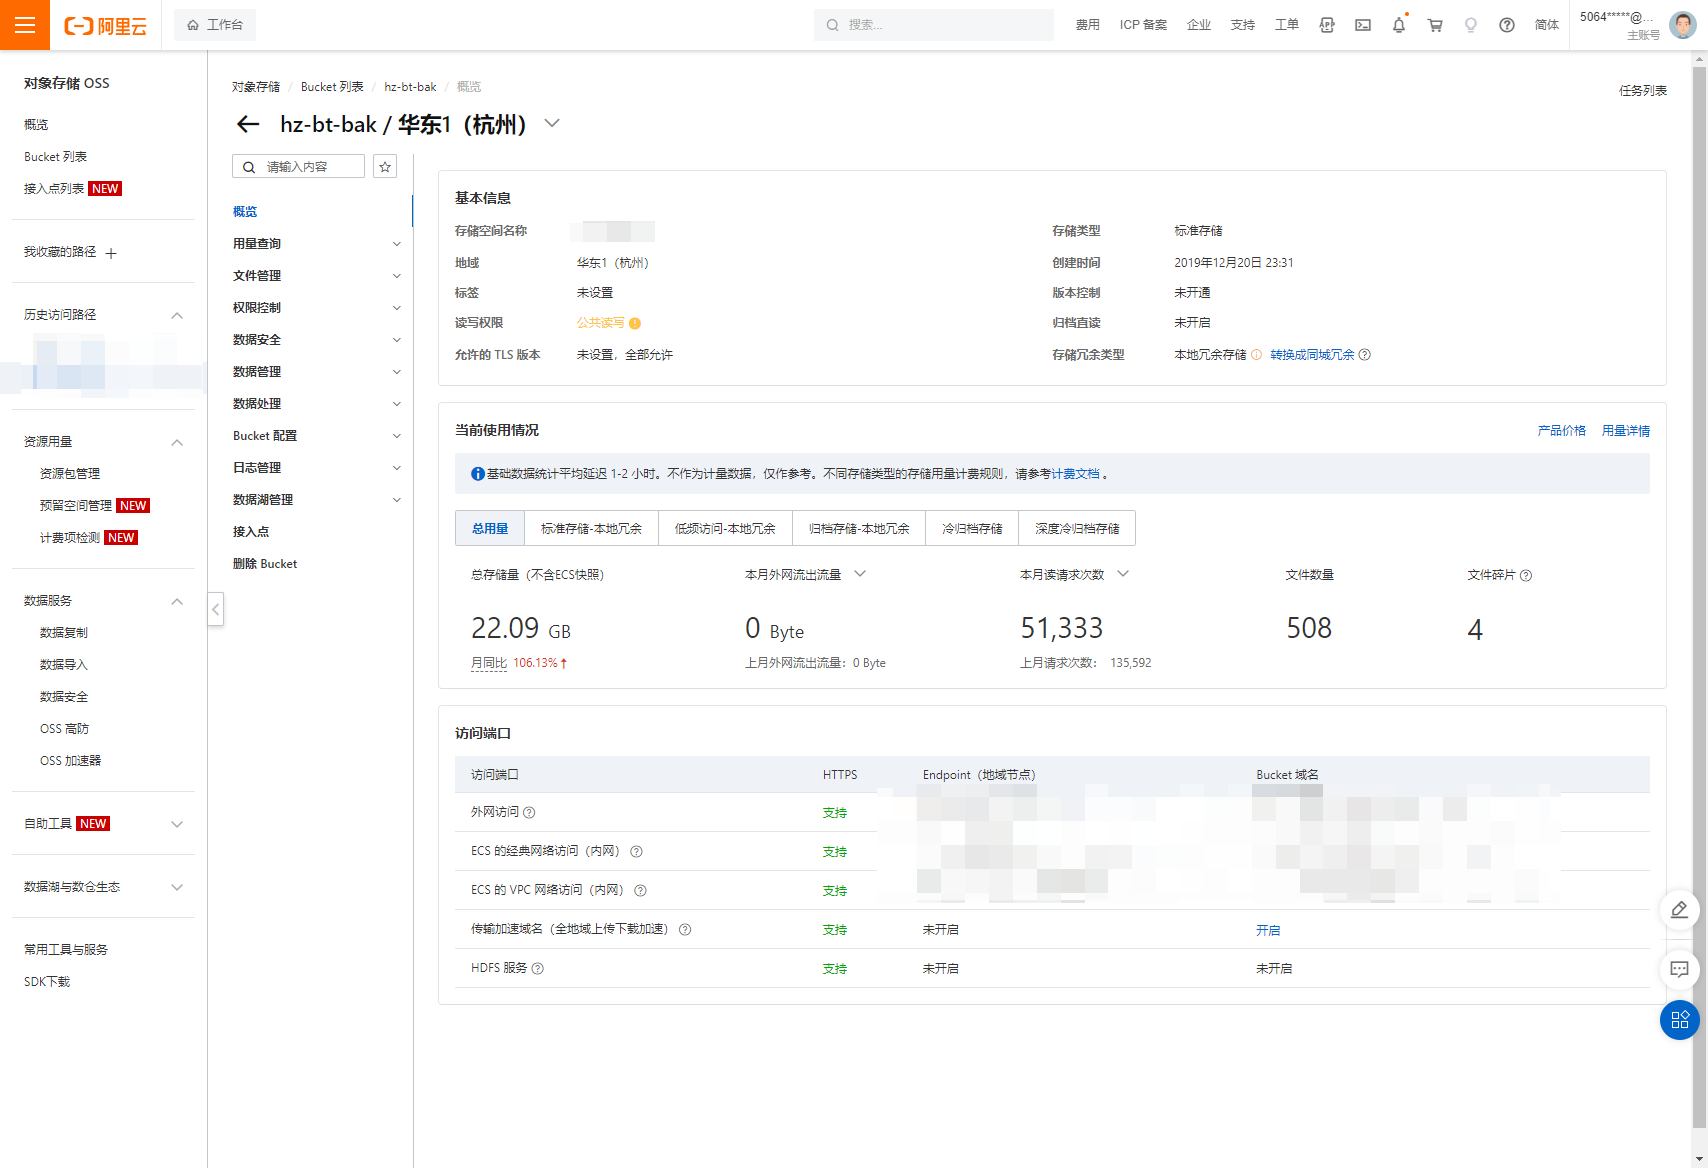The height and width of the screenshot is (1168, 1708).
Task: Click the notification bell icon
Action: (x=1398, y=25)
